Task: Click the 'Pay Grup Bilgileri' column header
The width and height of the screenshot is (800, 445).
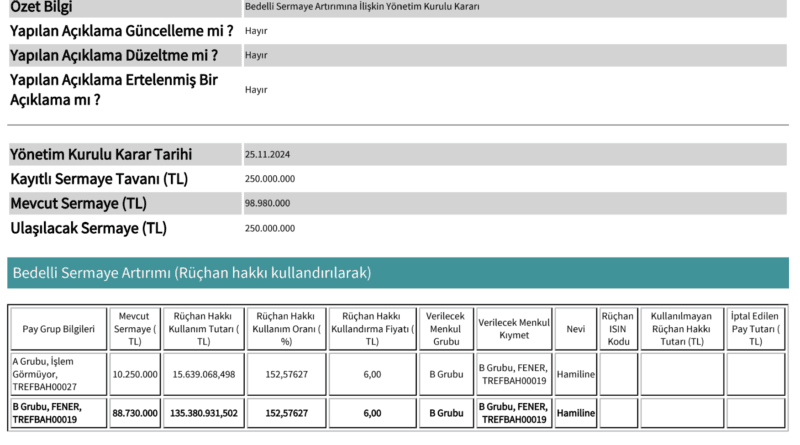Action: pos(59,329)
